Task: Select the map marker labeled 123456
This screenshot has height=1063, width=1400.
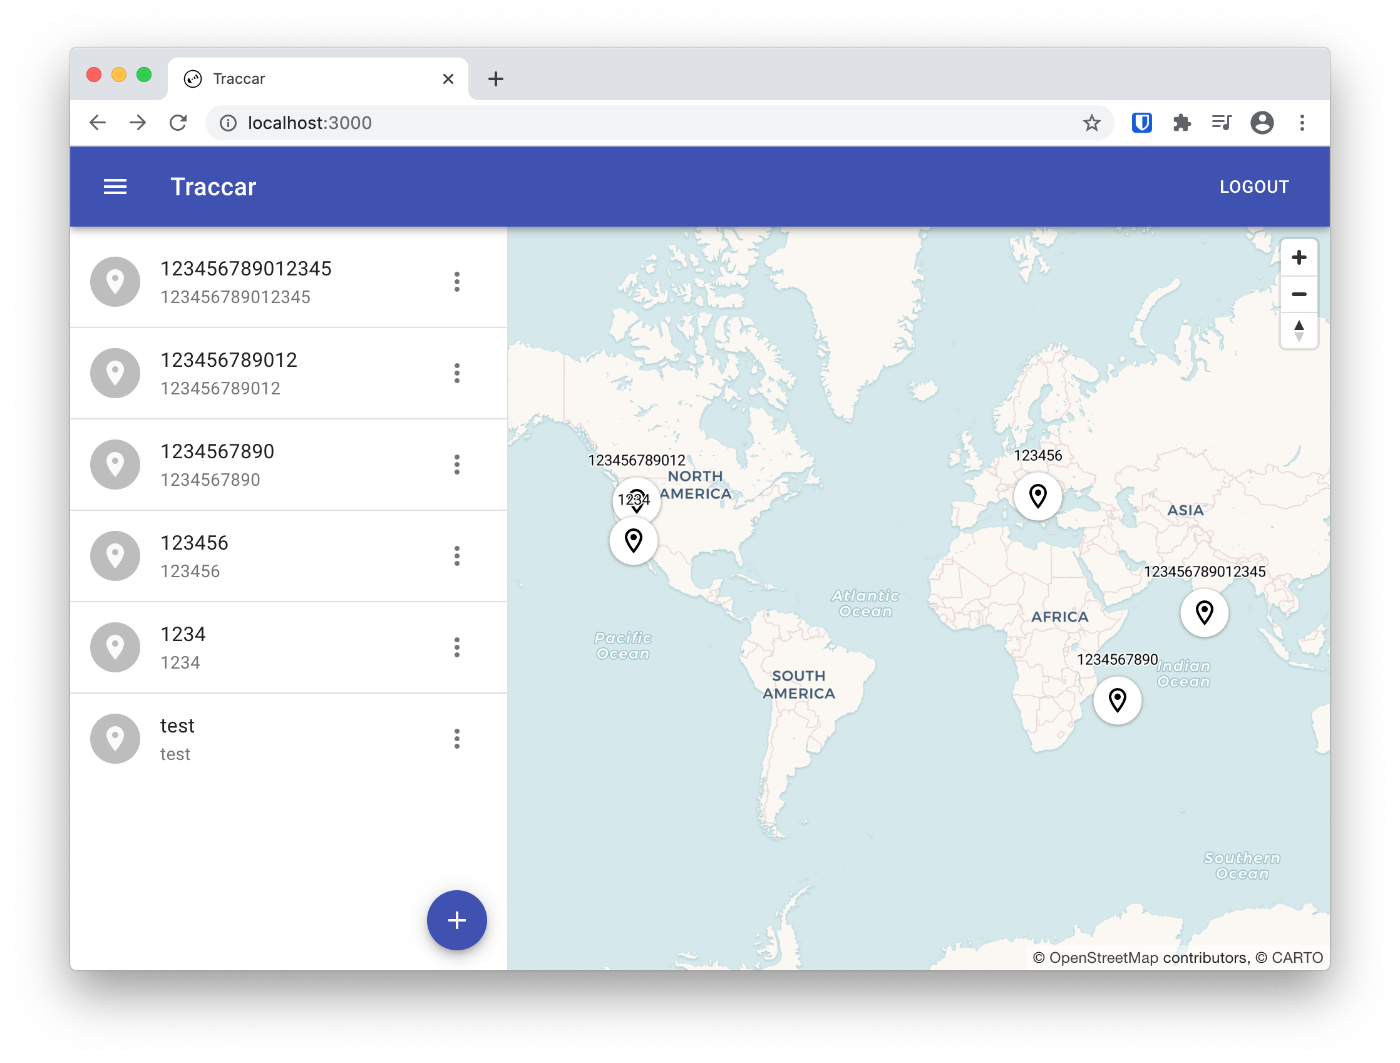Action: (x=1038, y=496)
